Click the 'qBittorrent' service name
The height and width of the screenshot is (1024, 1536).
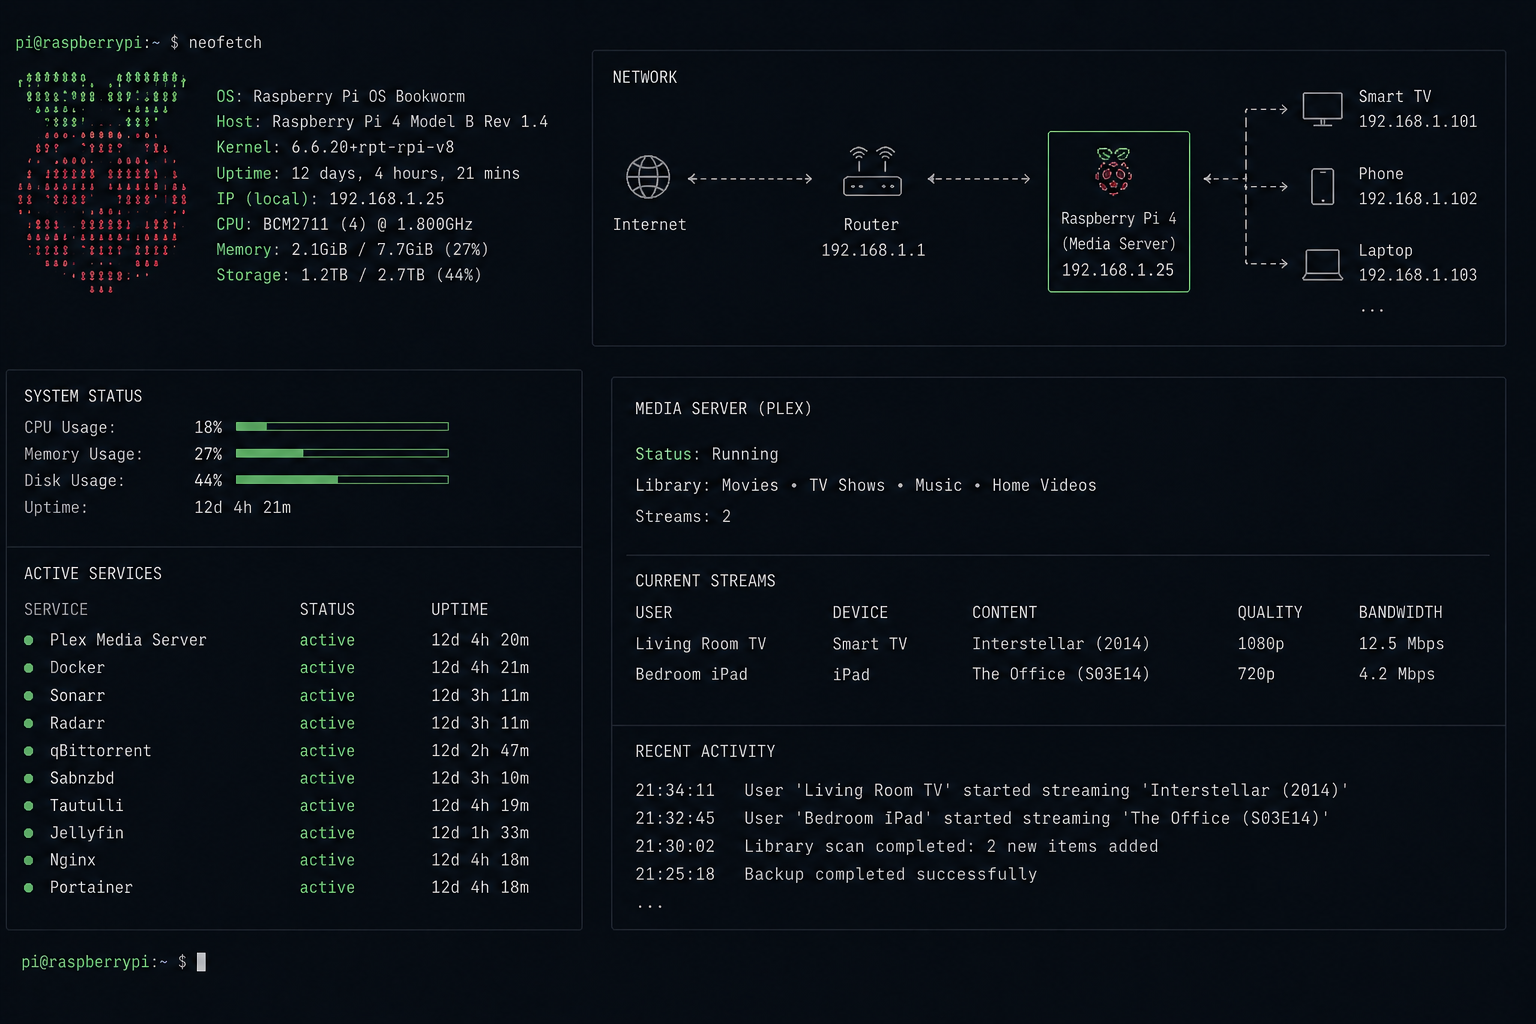point(100,751)
